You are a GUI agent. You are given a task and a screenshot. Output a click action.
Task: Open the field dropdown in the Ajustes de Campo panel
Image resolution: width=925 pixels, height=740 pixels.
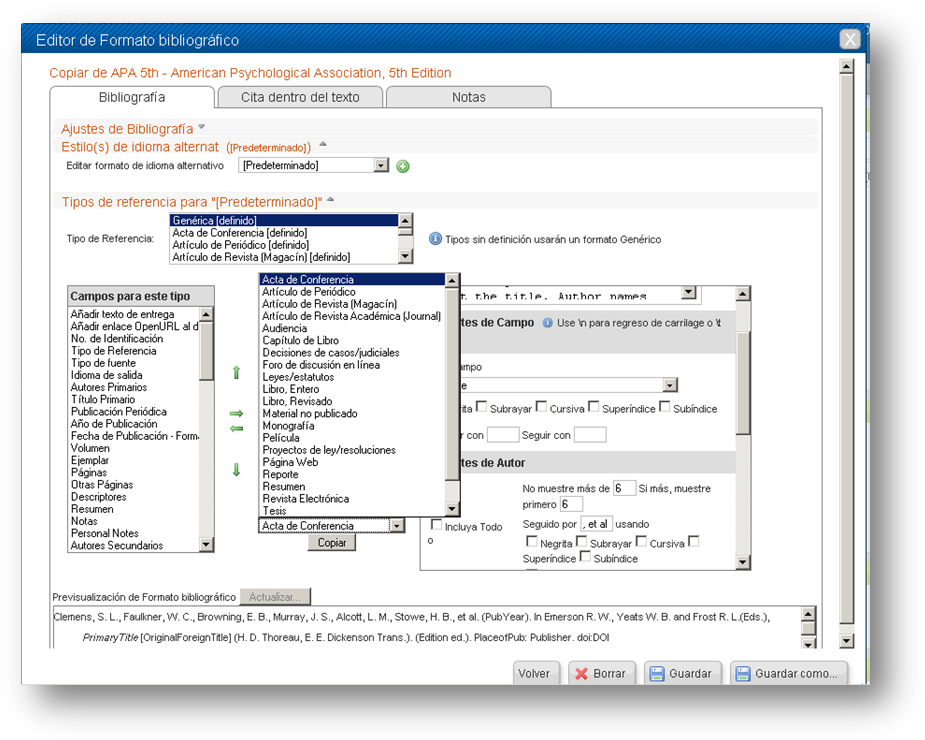coord(670,385)
